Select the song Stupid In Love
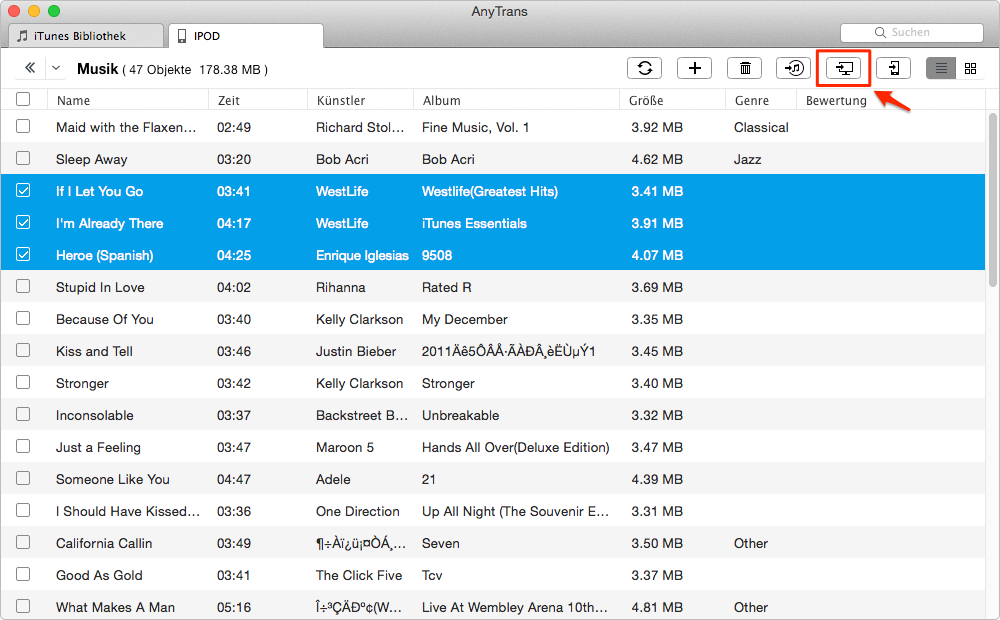 (x=100, y=287)
